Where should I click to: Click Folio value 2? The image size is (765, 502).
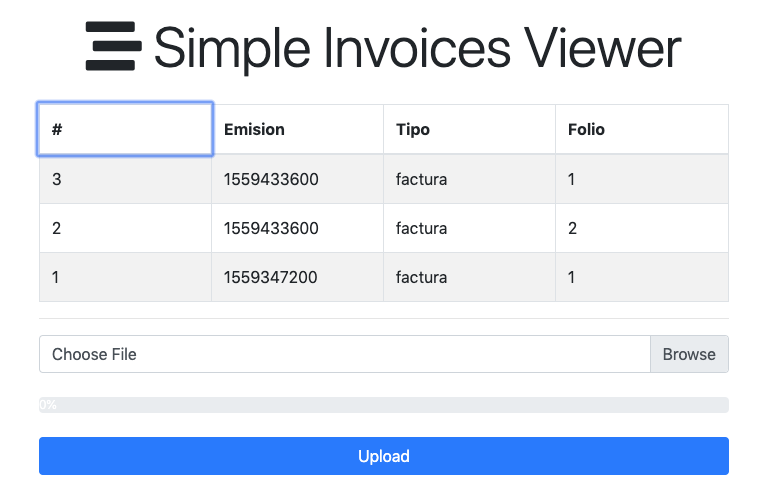(642, 228)
